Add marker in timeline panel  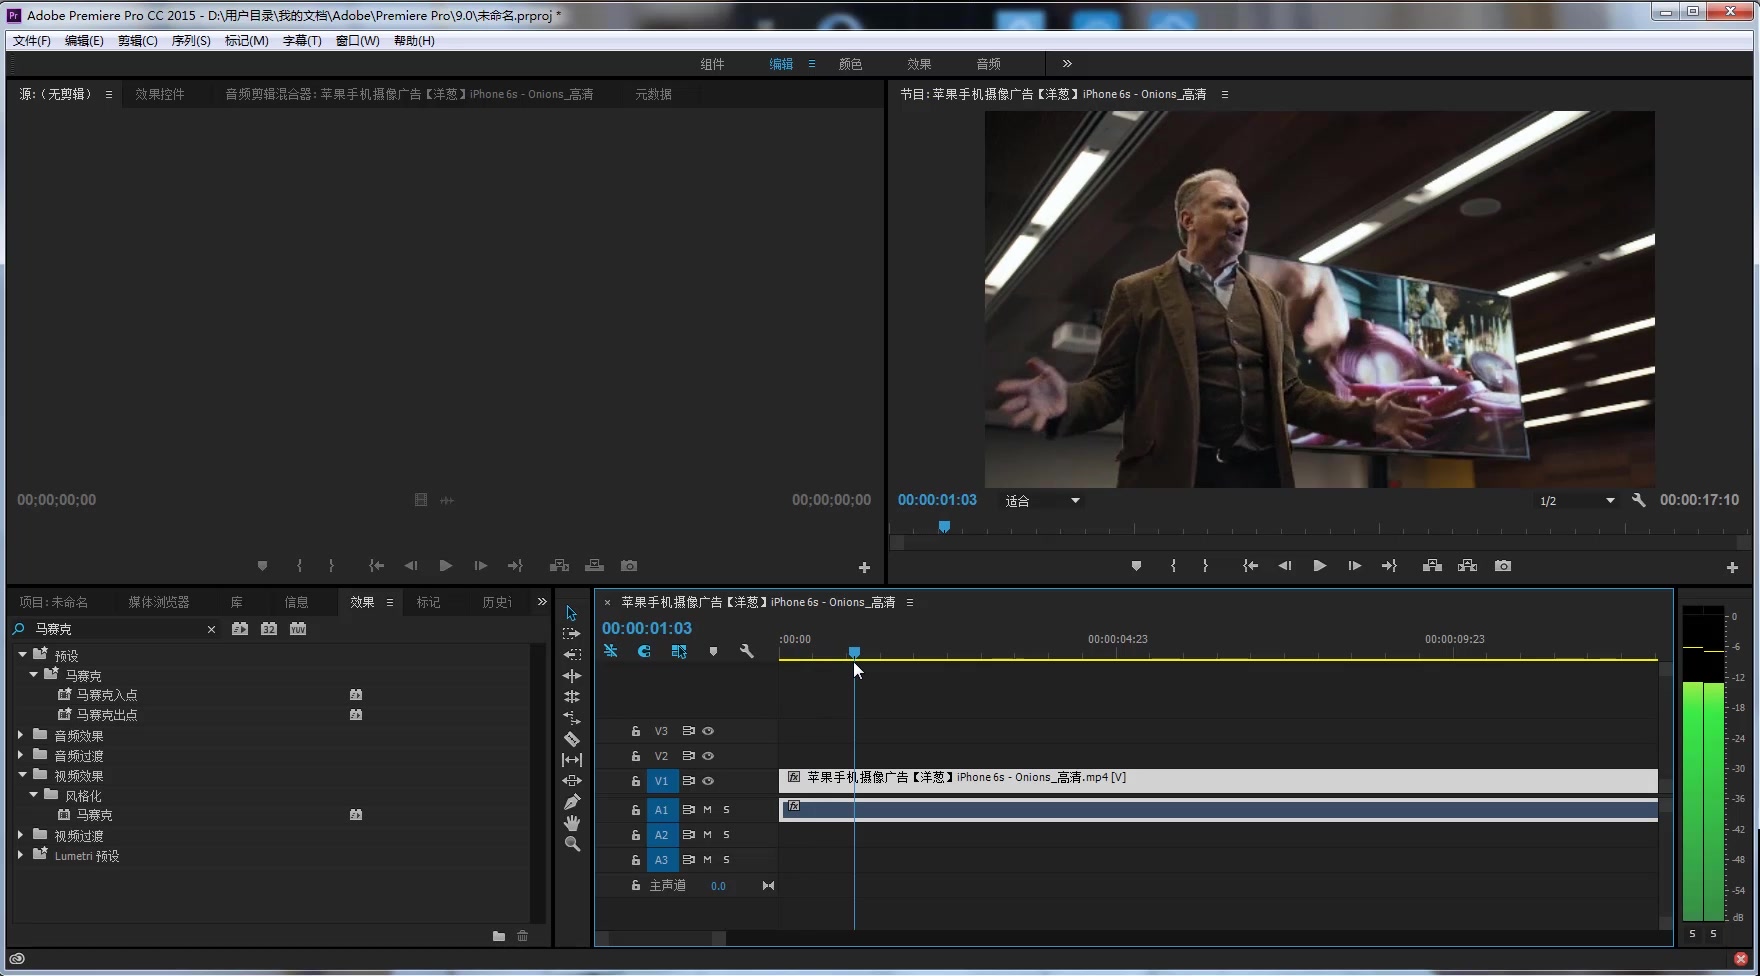coord(713,651)
